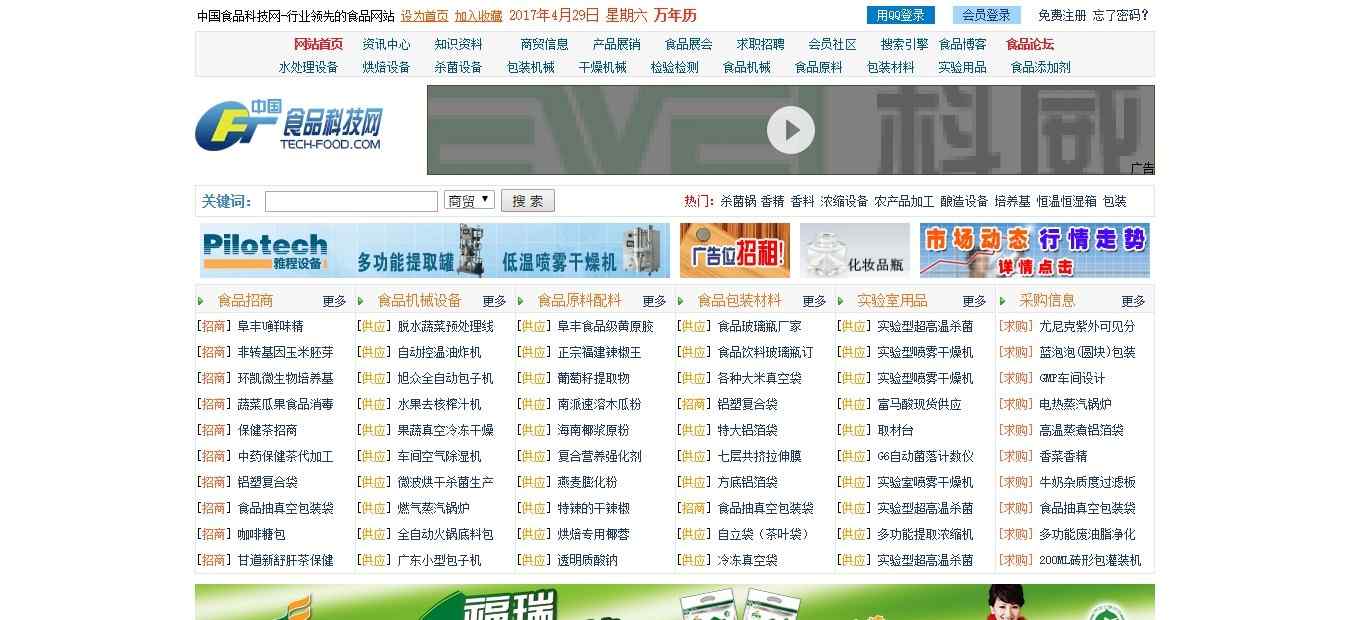Click the green arrow beside 食品招商 header
The image size is (1349, 620).
(199, 298)
